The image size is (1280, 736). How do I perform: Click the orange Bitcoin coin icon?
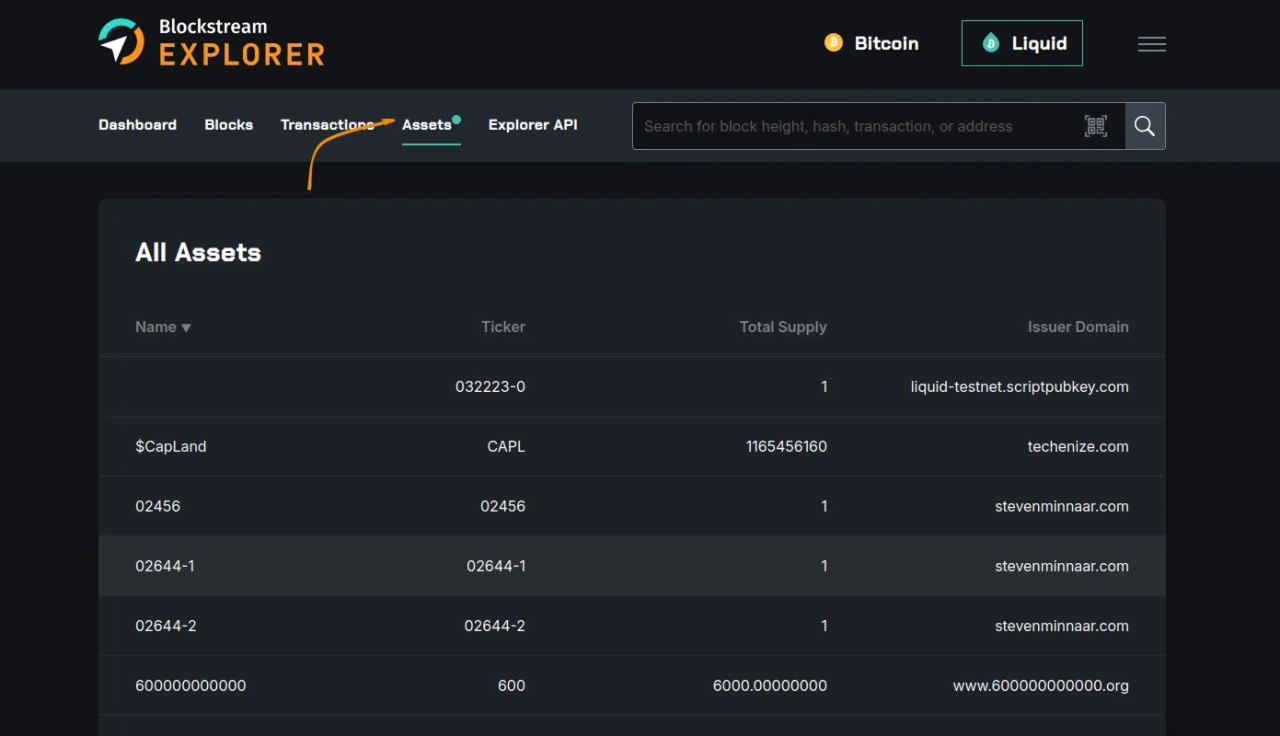pos(833,43)
